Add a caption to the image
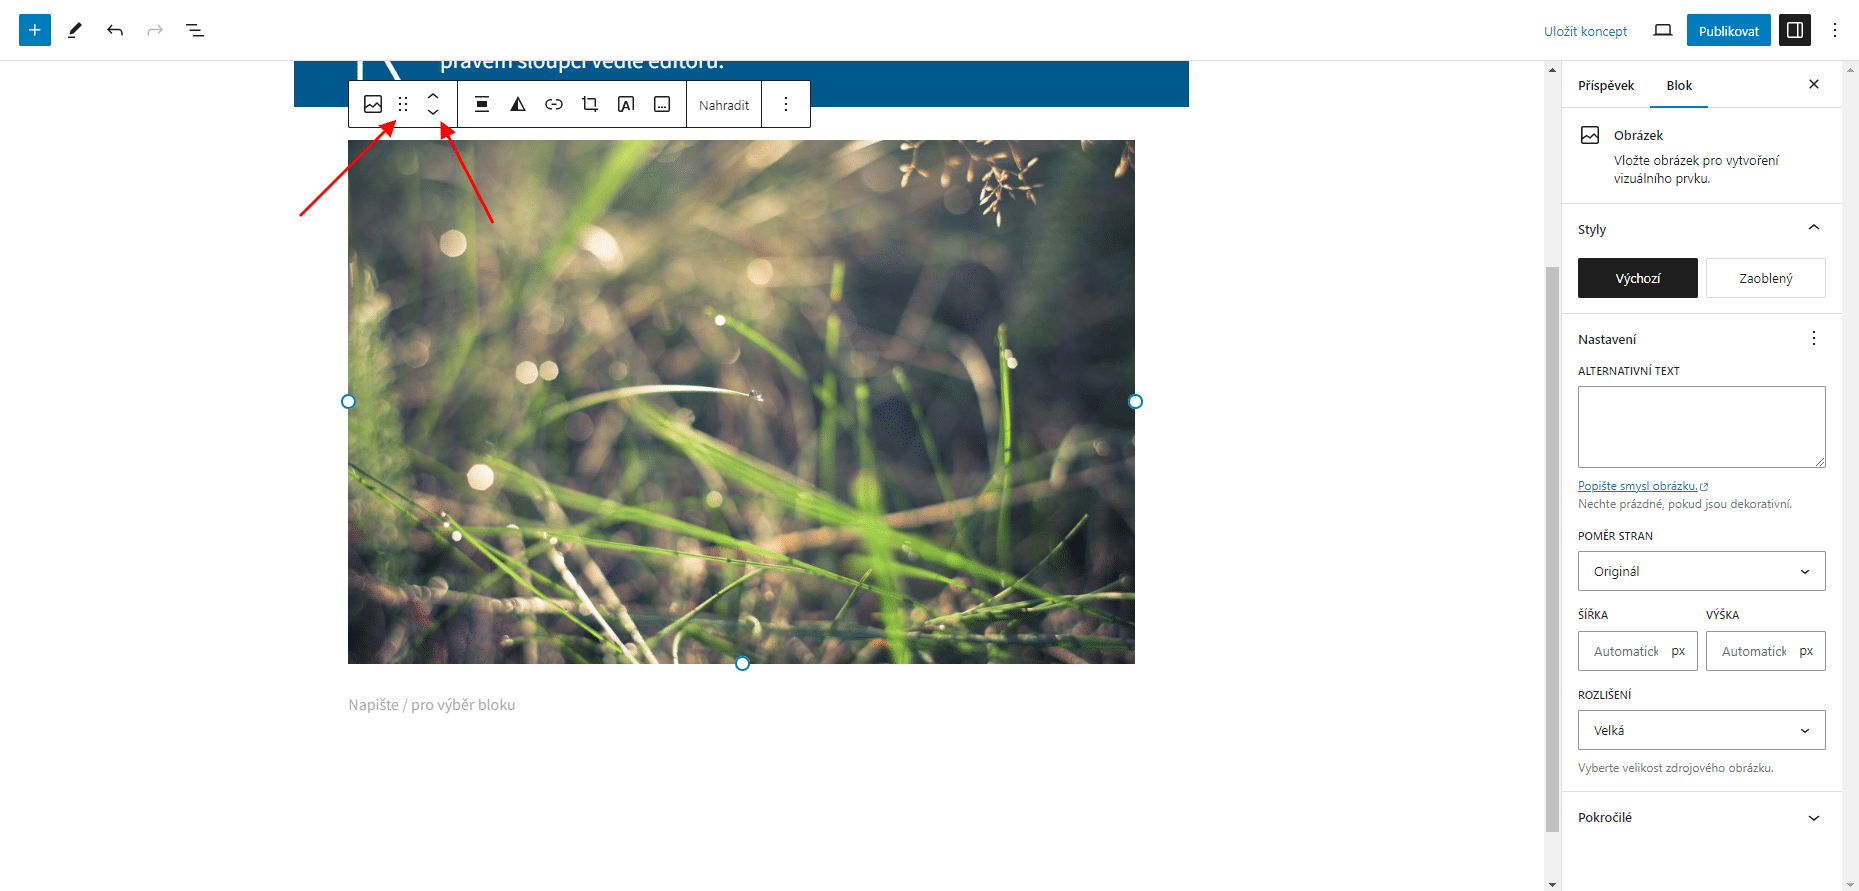The height and width of the screenshot is (891, 1859). coord(662,104)
